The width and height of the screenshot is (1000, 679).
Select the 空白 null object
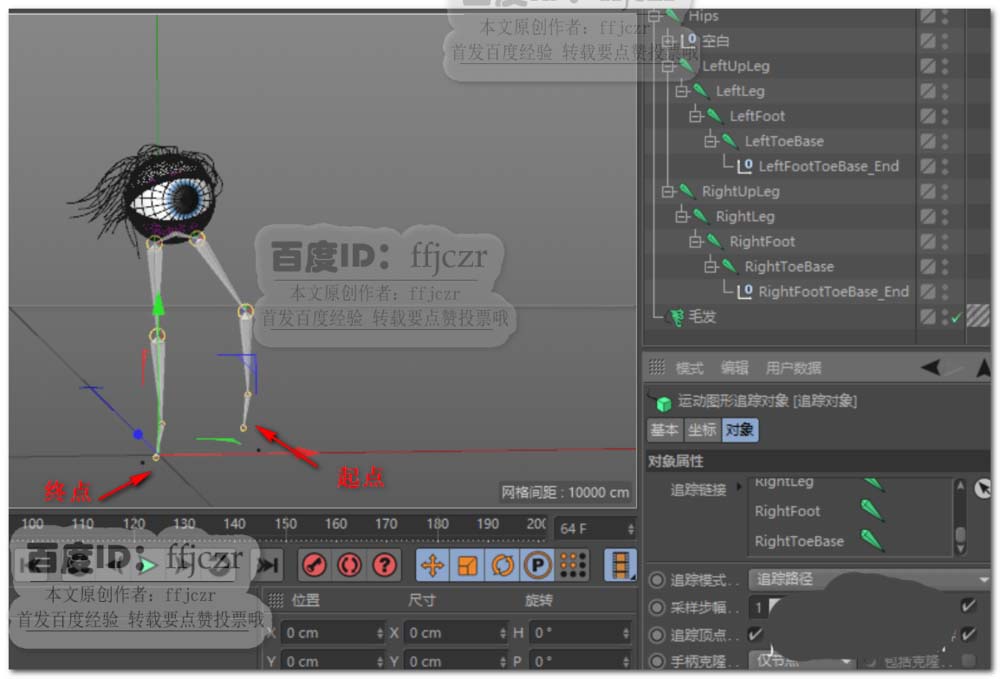click(716, 41)
